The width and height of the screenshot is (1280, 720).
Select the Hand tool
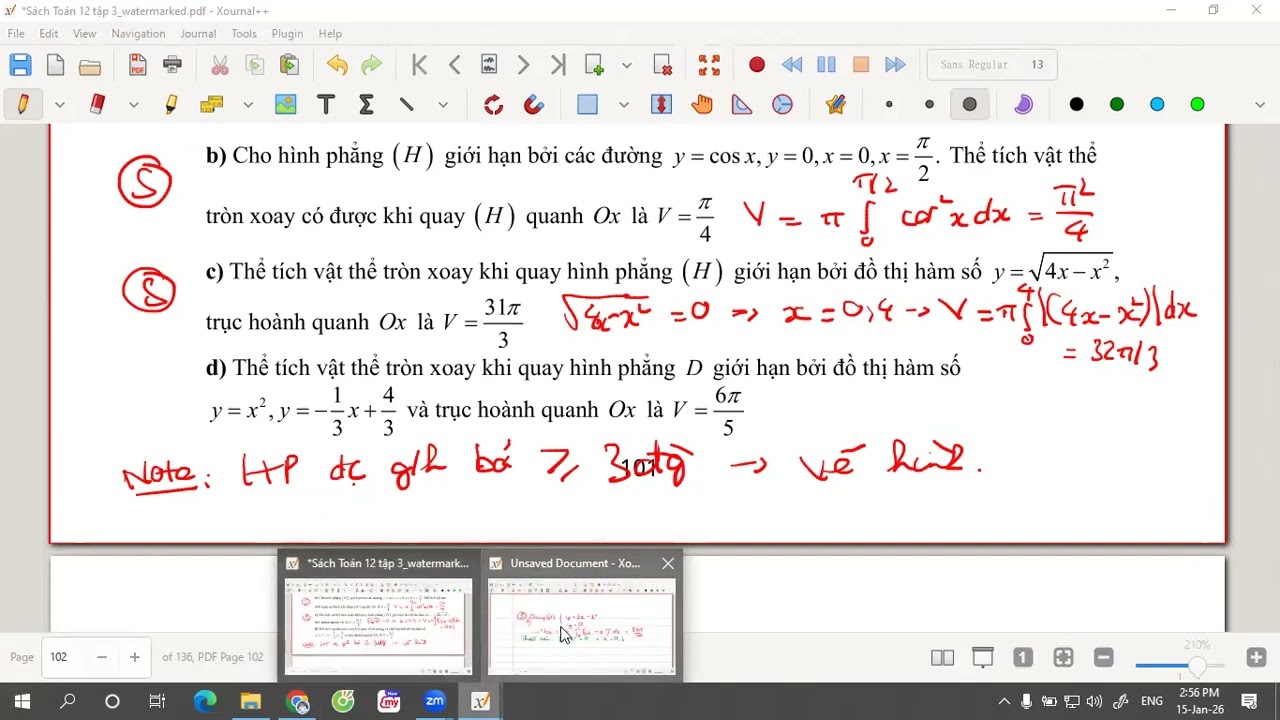click(702, 104)
